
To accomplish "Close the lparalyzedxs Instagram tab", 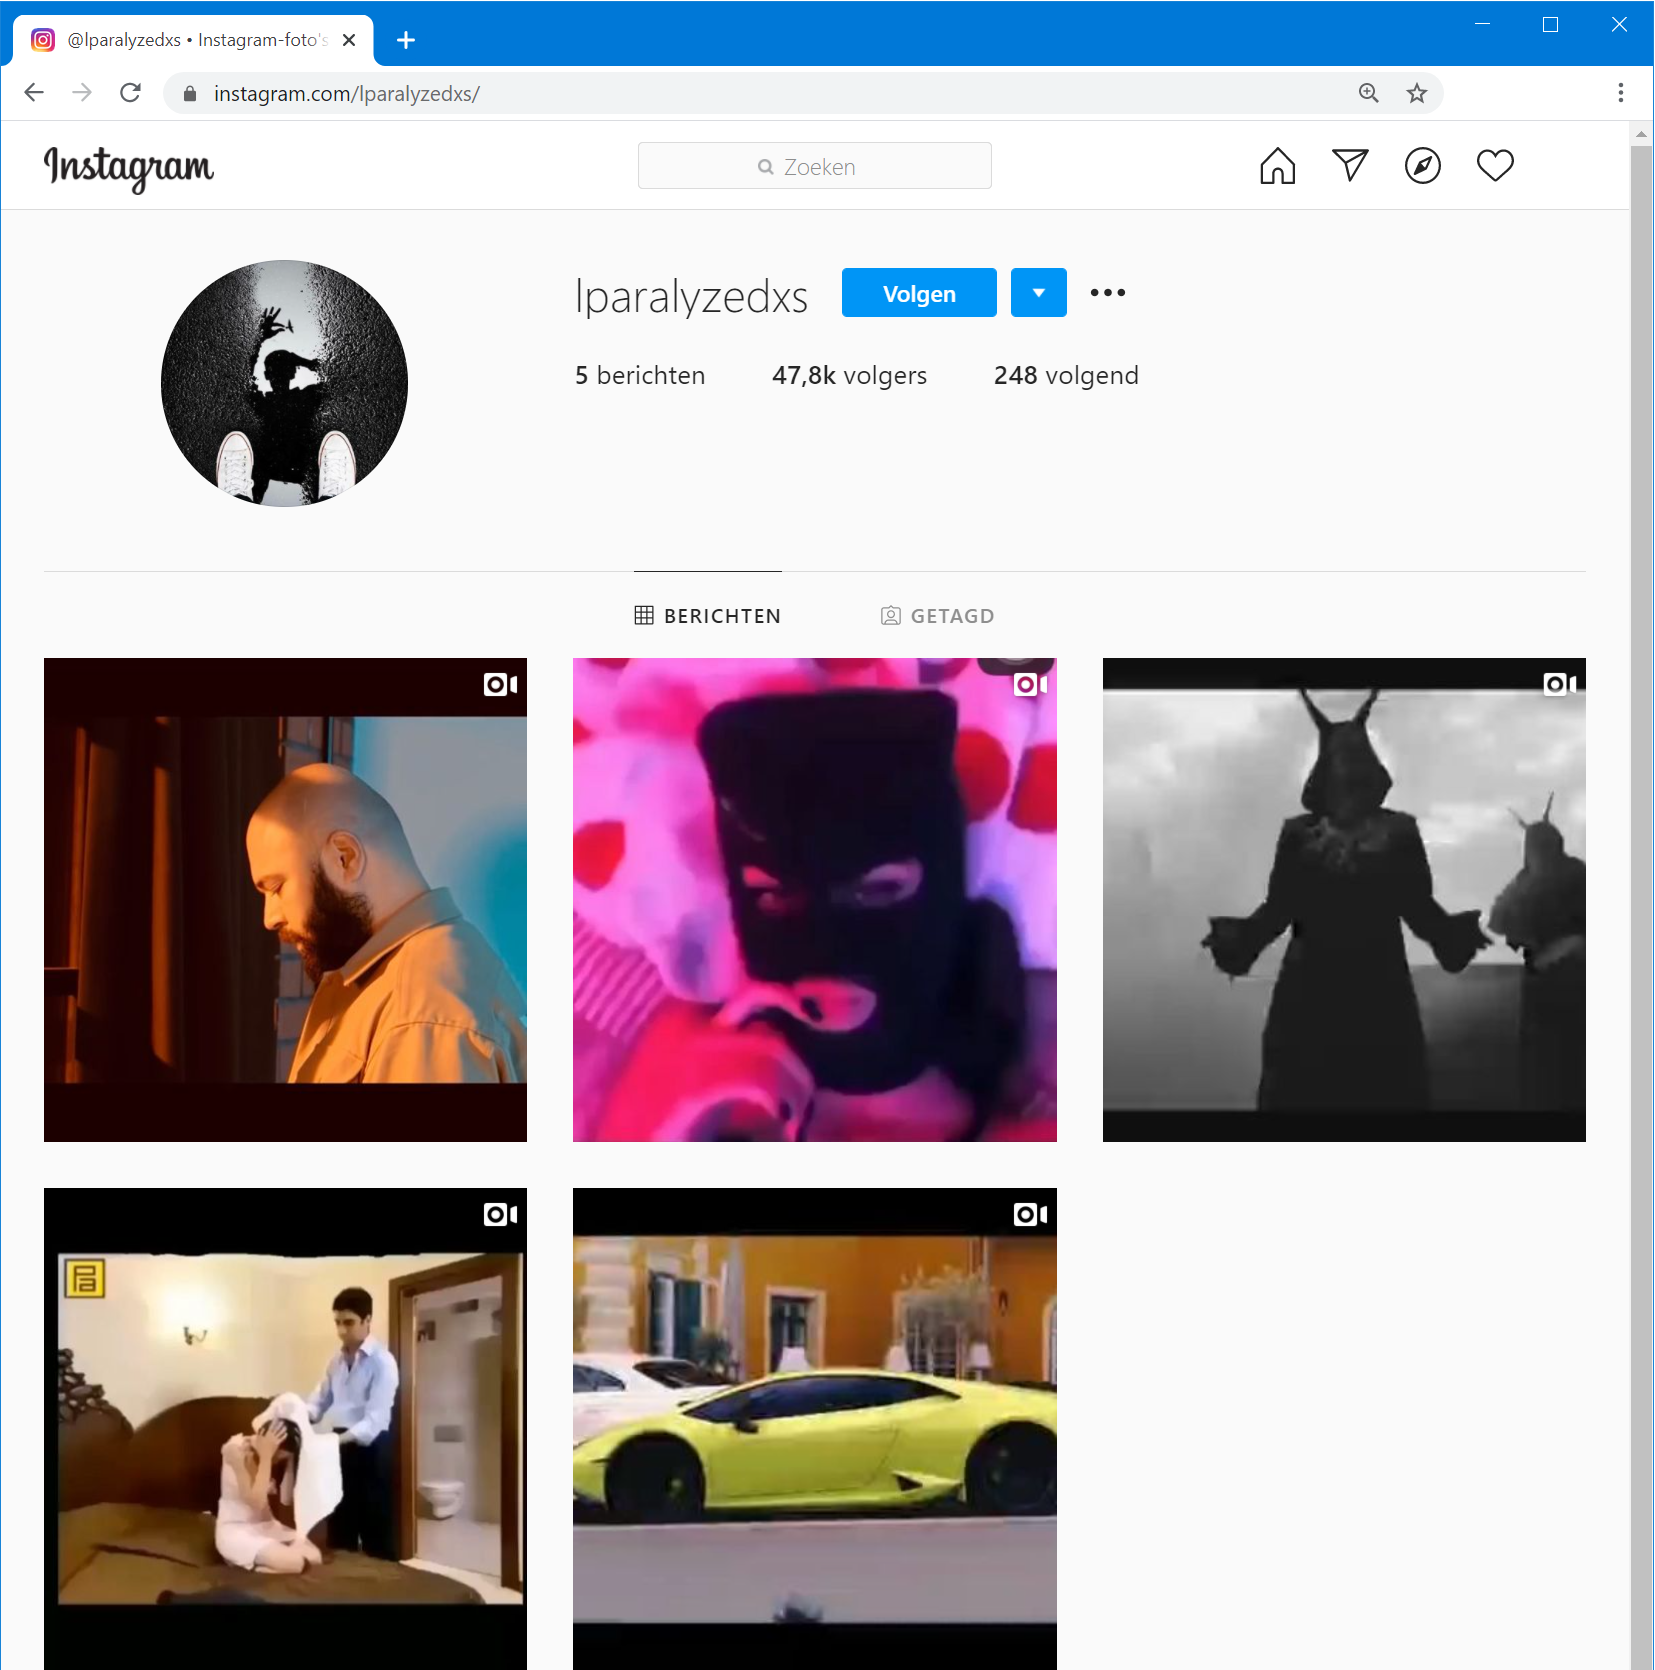I will [349, 40].
